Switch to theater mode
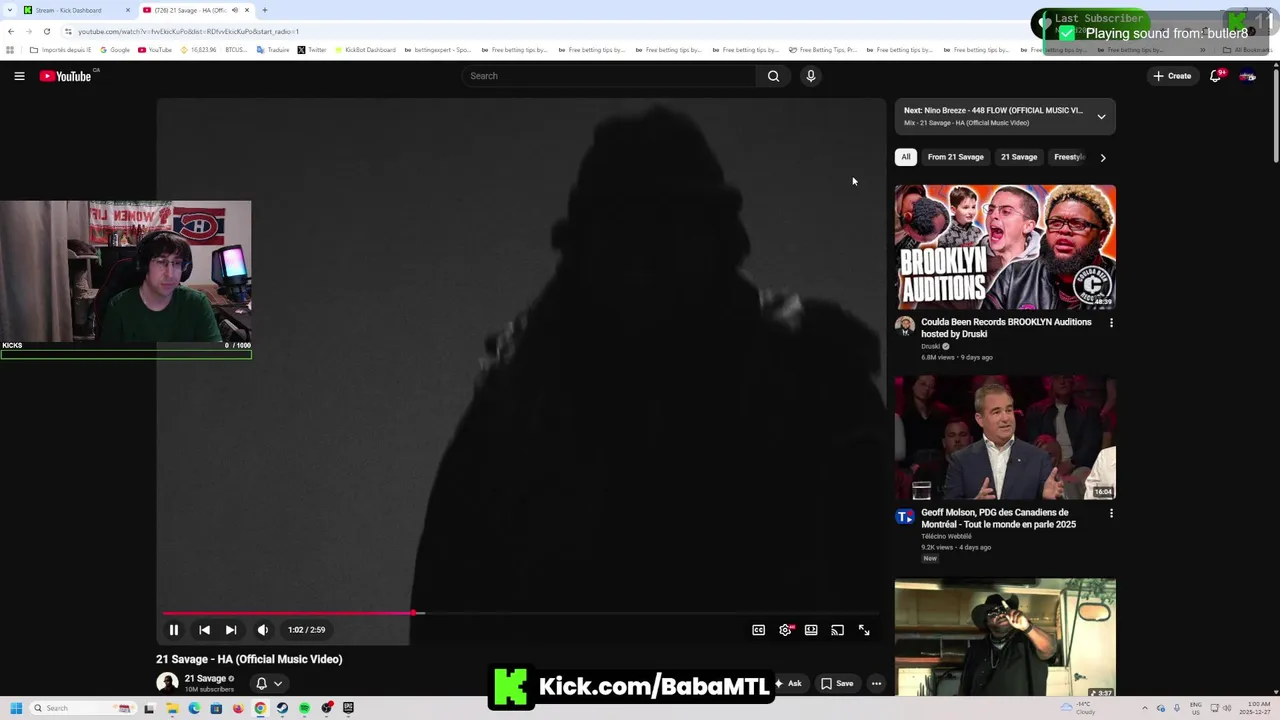The width and height of the screenshot is (1280, 720). [811, 630]
